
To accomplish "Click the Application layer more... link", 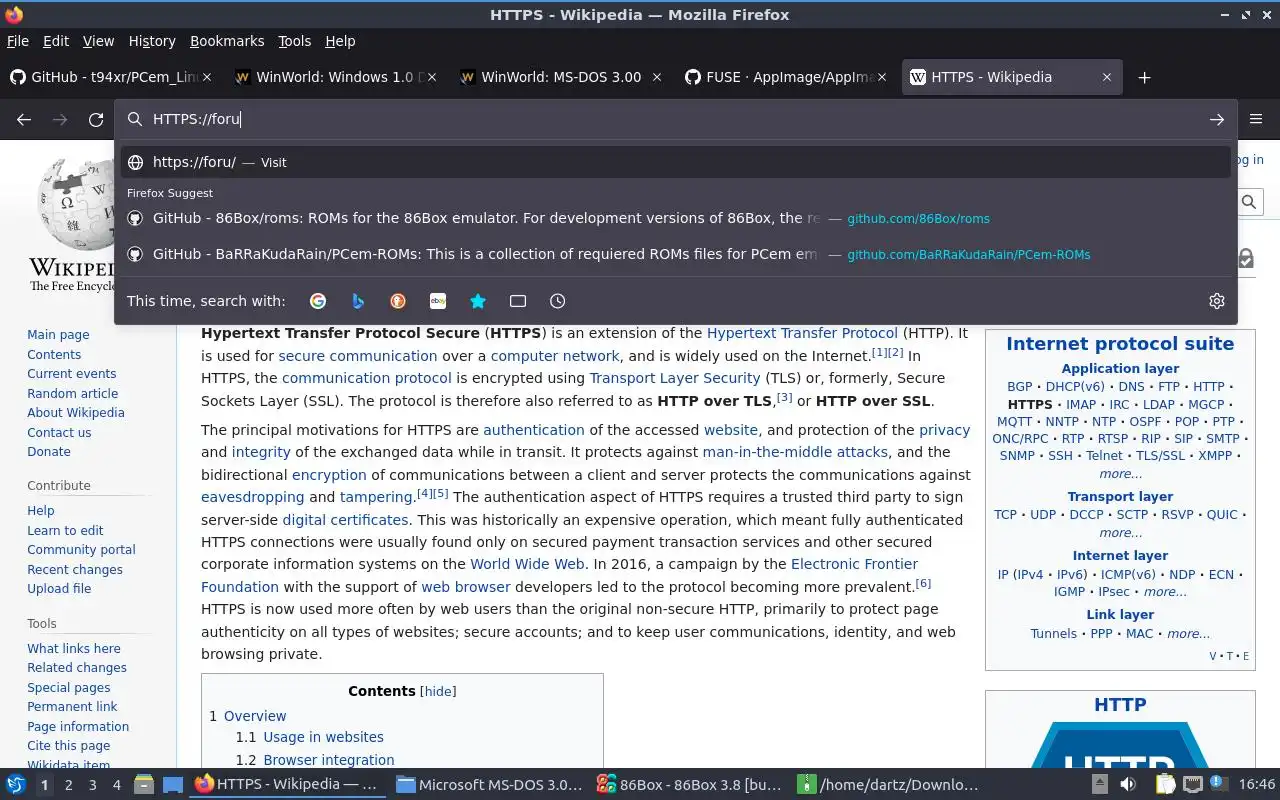I will pyautogui.click(x=1120, y=474).
